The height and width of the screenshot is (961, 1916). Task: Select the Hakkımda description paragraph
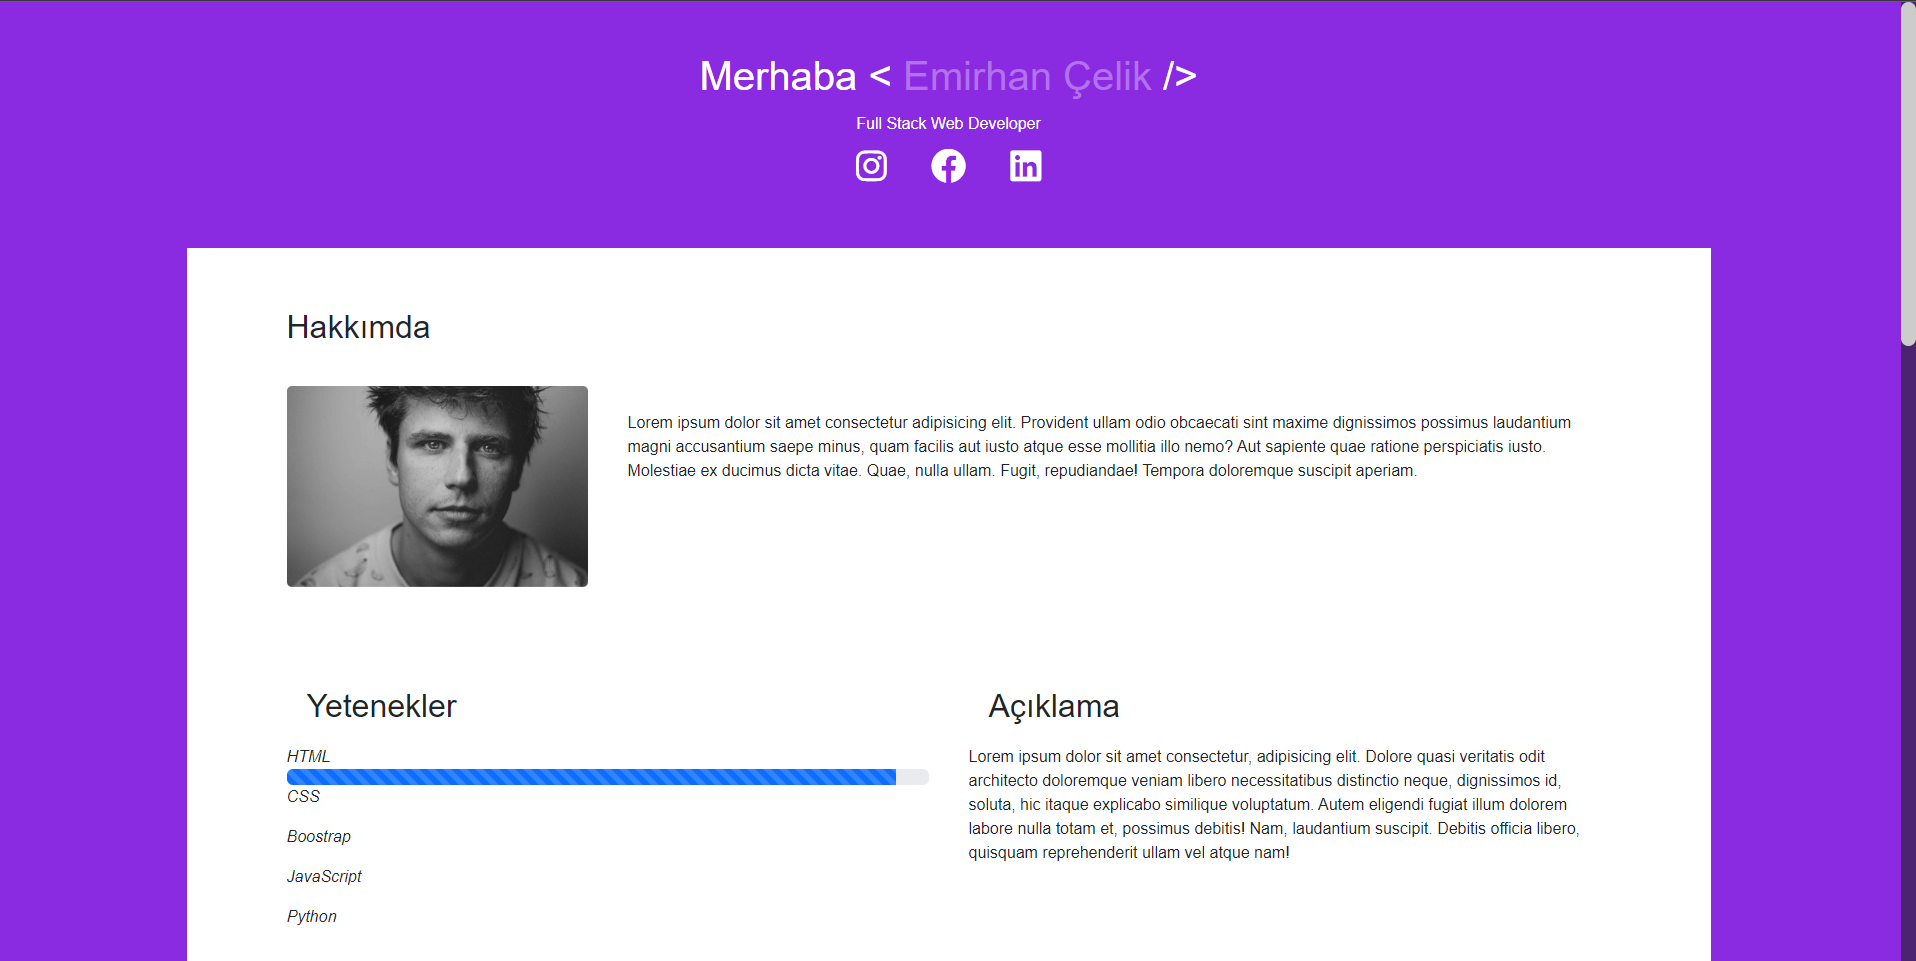point(1098,446)
